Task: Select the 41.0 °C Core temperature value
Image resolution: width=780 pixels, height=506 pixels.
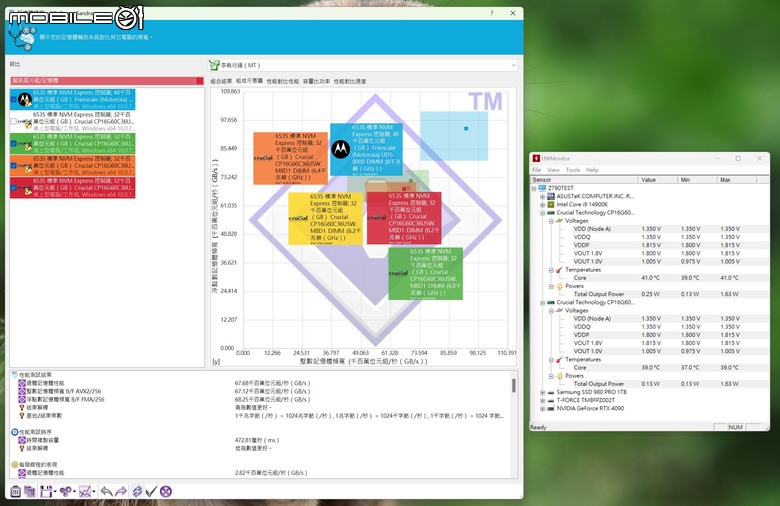Action: 650,278
